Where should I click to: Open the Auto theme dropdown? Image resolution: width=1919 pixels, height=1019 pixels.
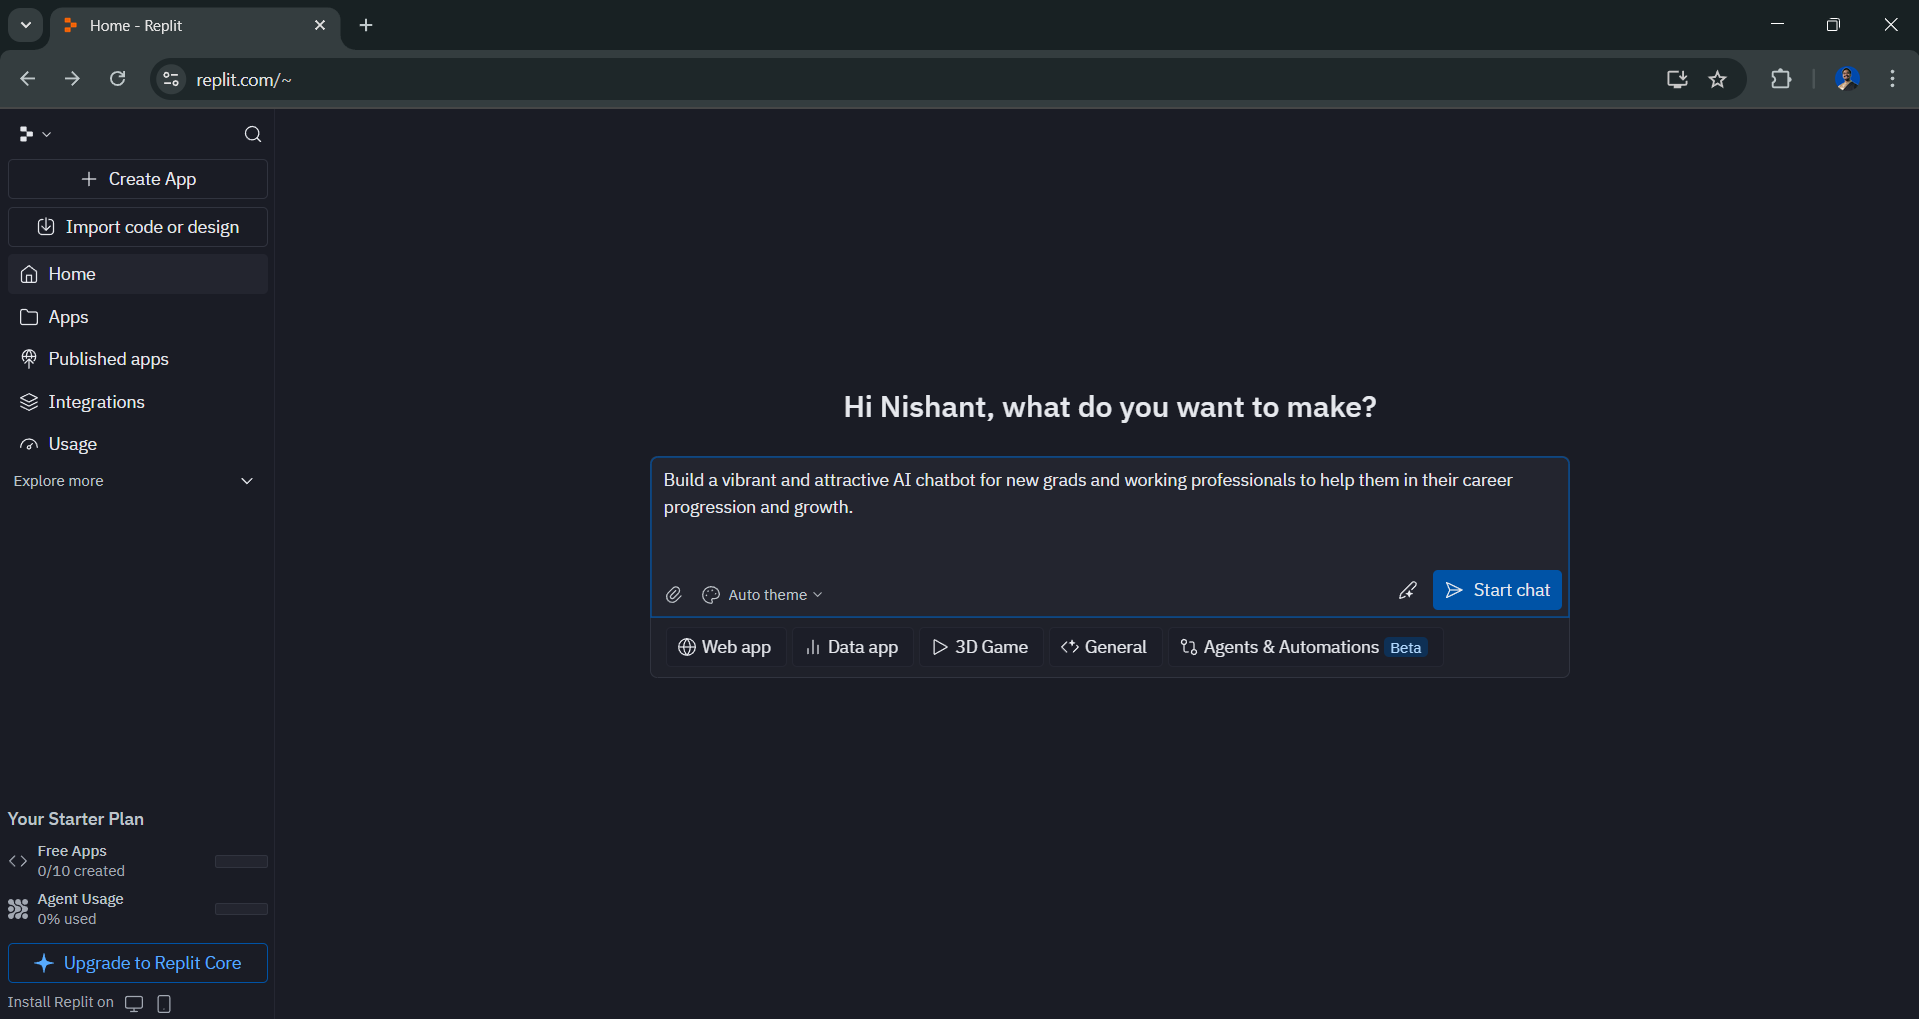click(x=763, y=595)
